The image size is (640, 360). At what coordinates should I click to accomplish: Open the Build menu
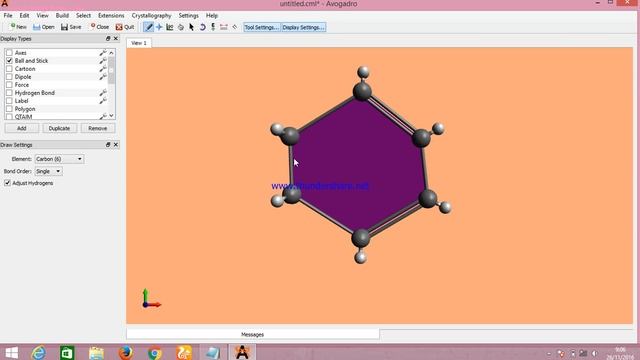tap(62, 16)
